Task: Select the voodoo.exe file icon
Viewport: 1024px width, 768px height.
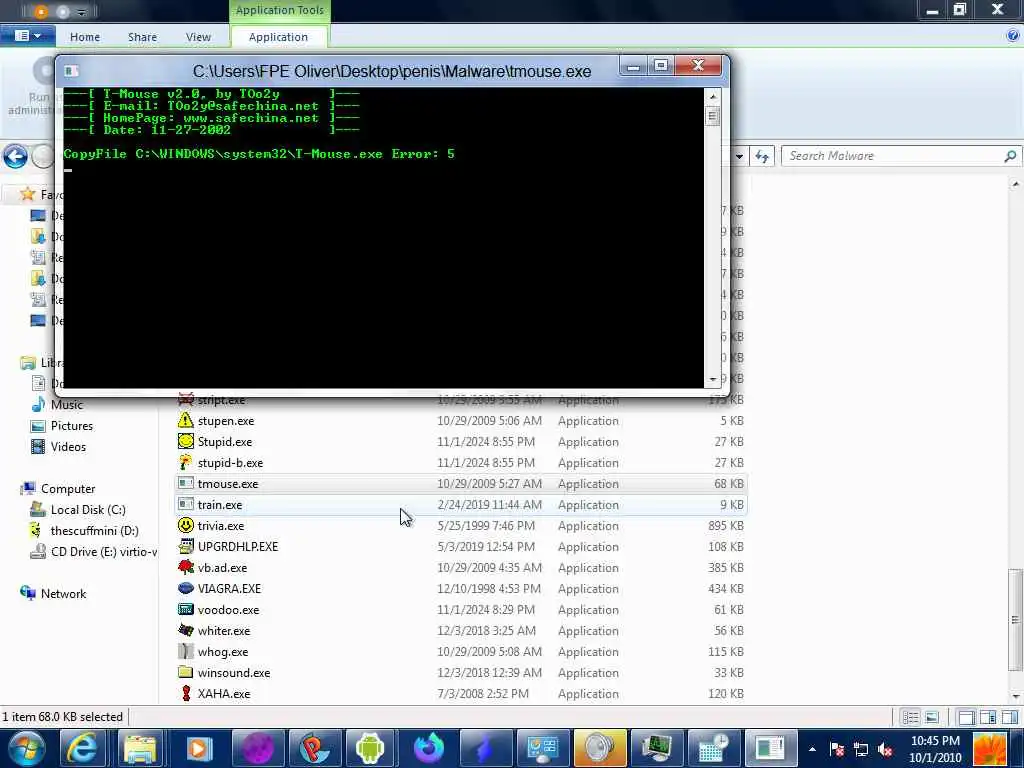Action: pyautogui.click(x=185, y=609)
